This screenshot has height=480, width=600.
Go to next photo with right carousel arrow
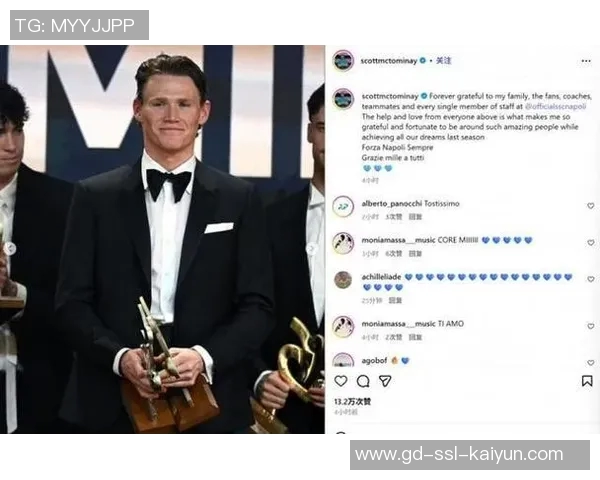312,249
